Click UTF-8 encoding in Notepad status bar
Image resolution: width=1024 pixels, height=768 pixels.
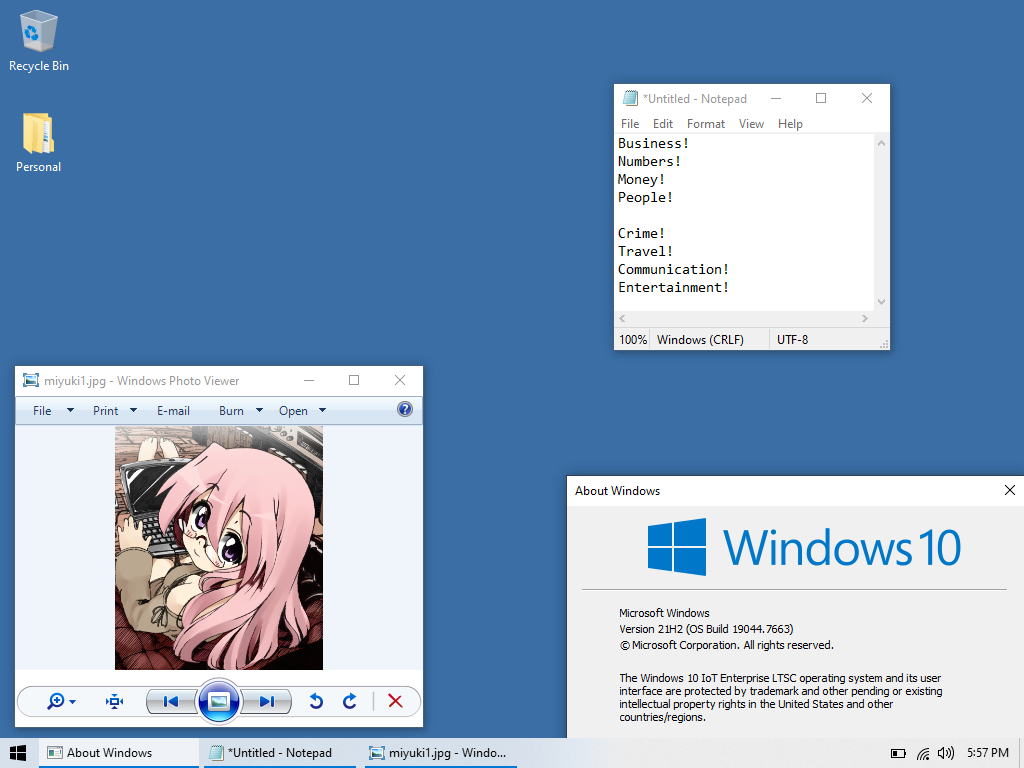click(x=792, y=340)
